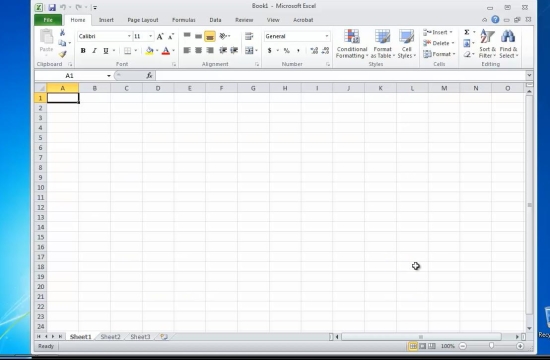Viewport: 550px width, 360px height.
Task: Open the Calibri font name dropdown
Action: point(129,36)
